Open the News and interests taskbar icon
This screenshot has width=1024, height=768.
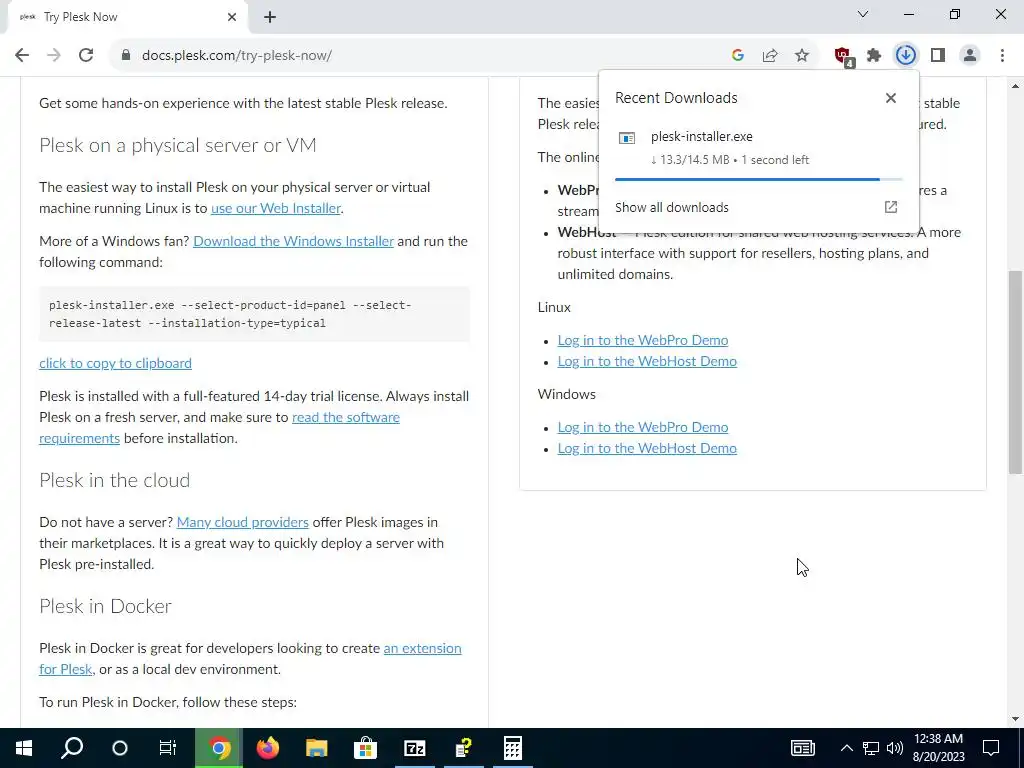tap(803, 748)
